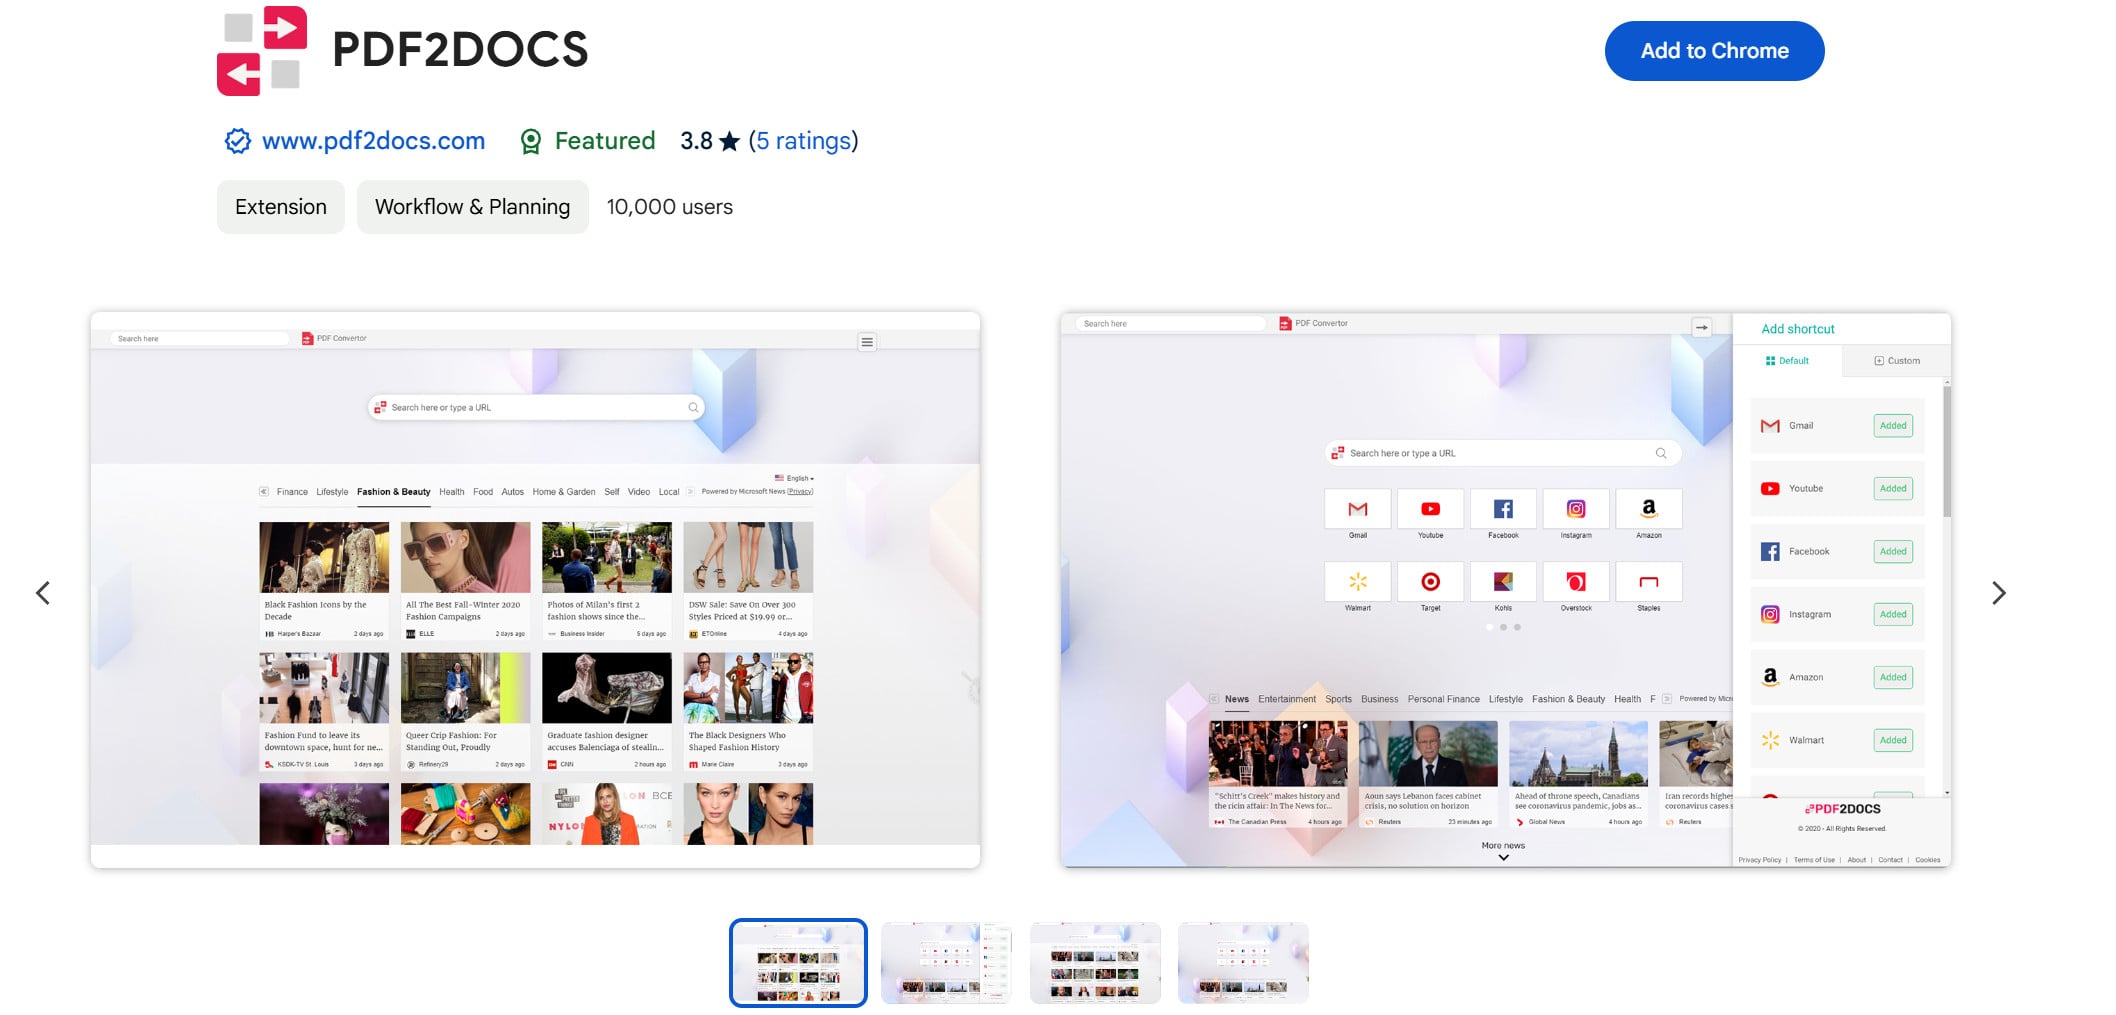
Task: Click the Kohls shortcut tile in right preview
Action: (1503, 582)
